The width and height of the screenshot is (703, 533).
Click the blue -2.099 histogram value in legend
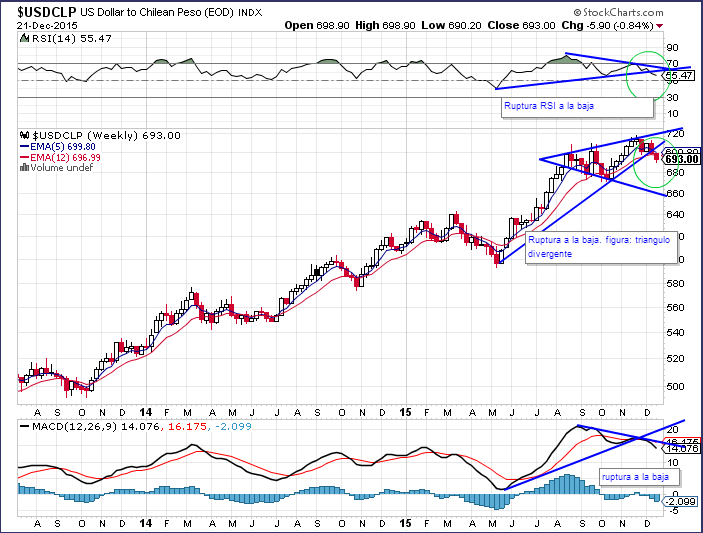[x=232, y=426]
